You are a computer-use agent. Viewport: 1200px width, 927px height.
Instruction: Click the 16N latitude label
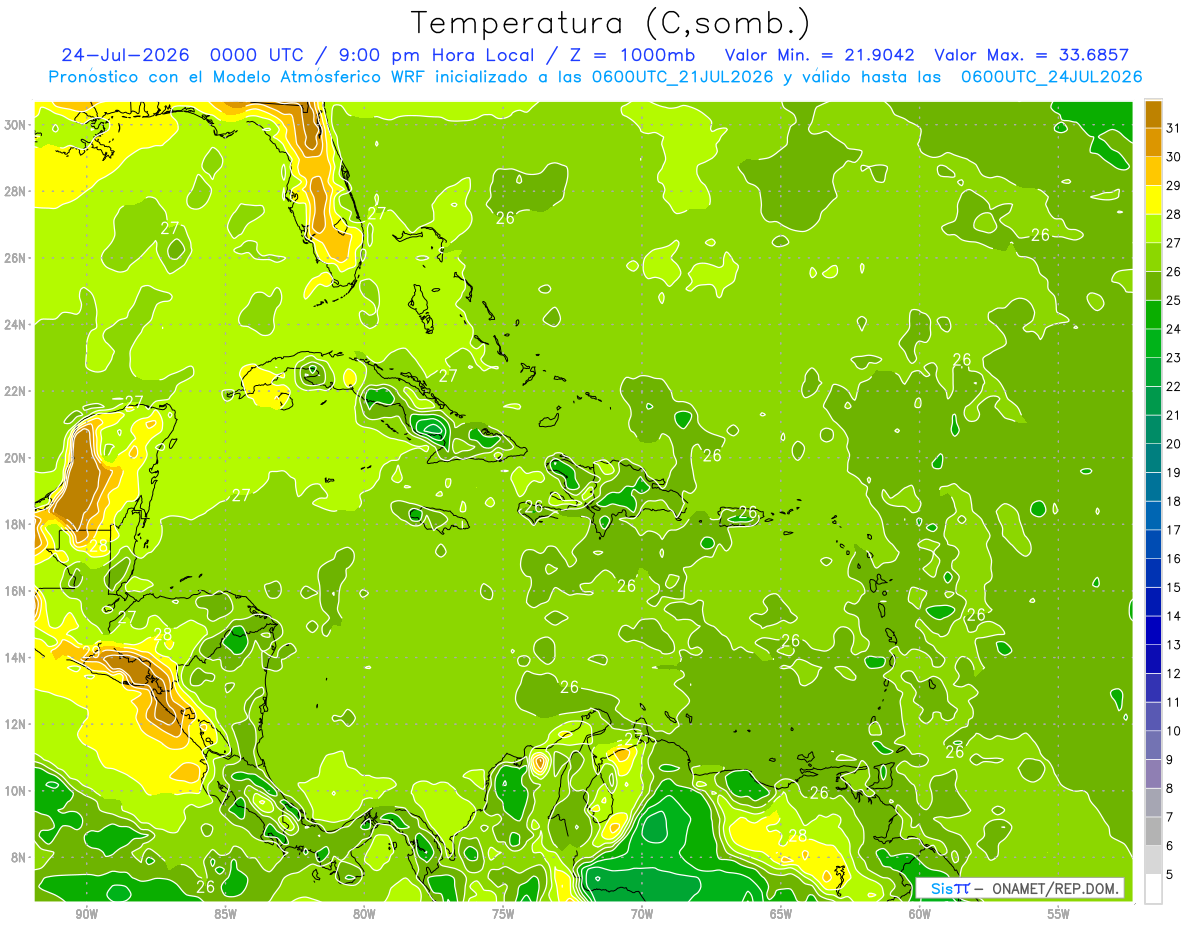[x=17, y=591]
